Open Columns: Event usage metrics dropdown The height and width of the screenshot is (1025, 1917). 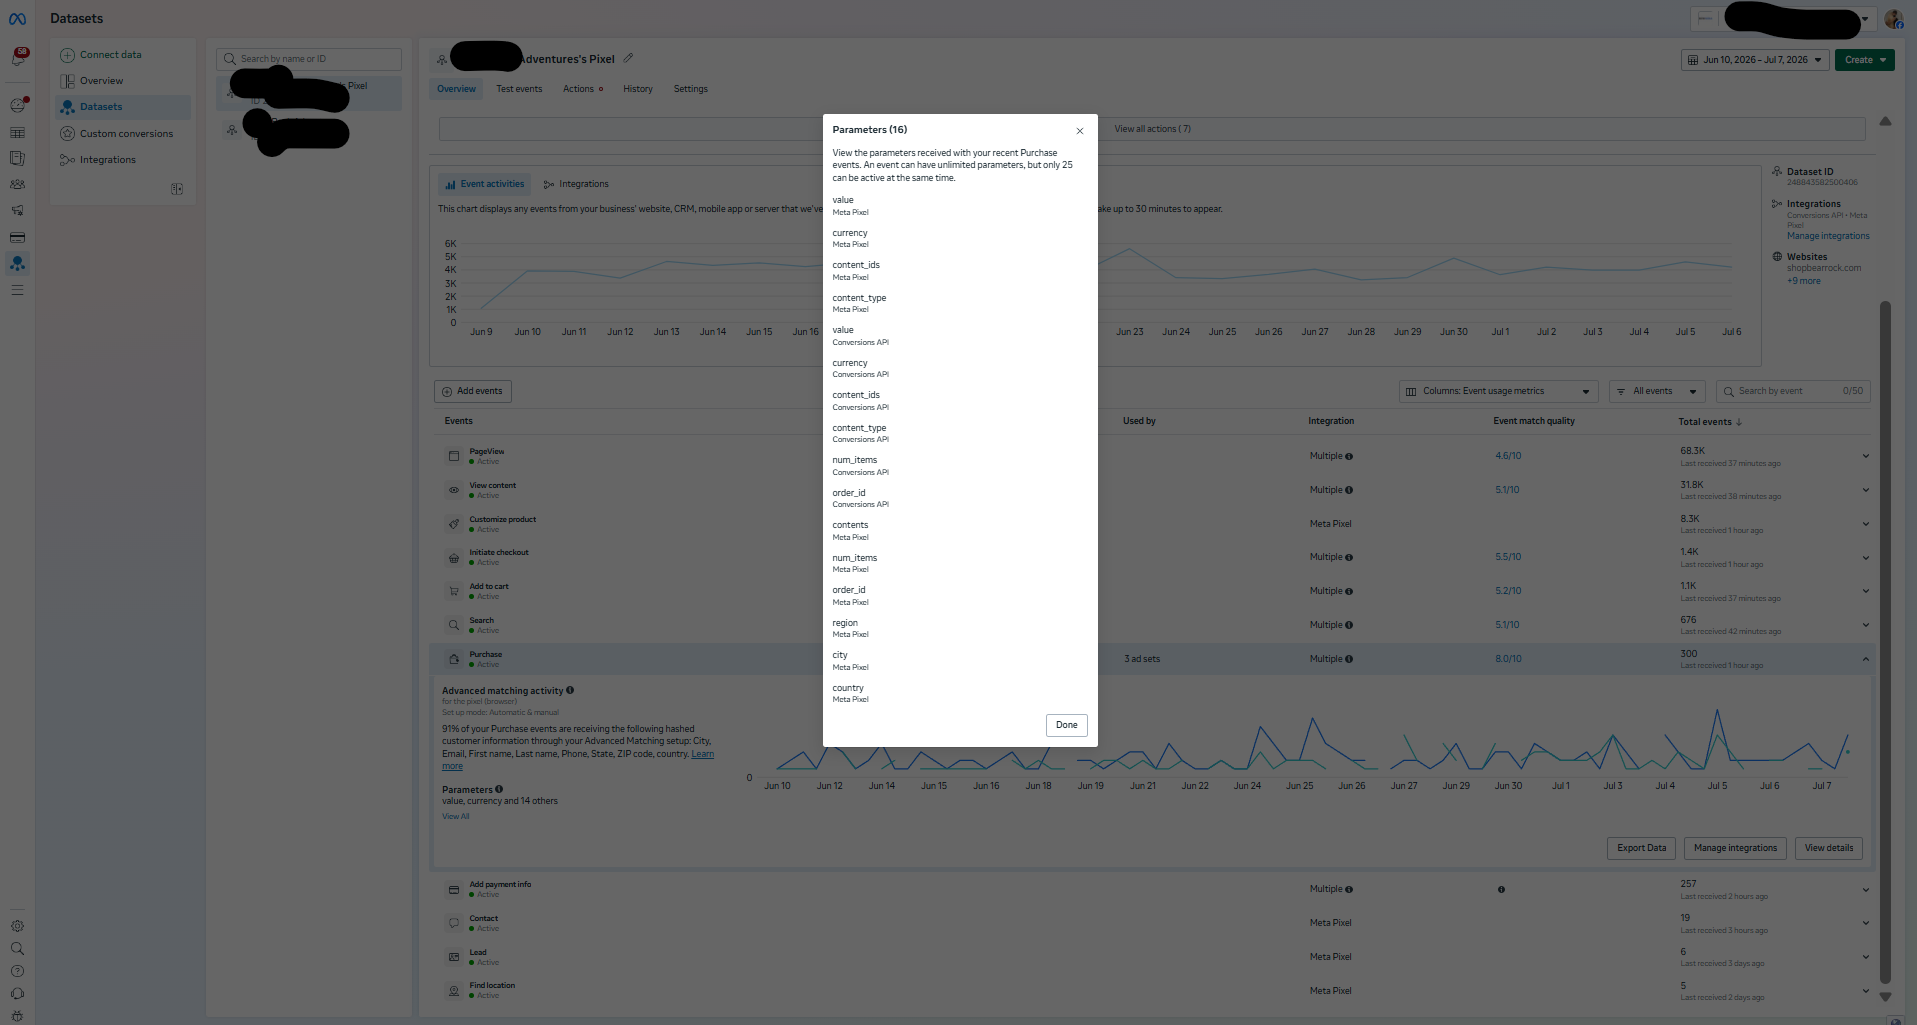coord(1498,391)
